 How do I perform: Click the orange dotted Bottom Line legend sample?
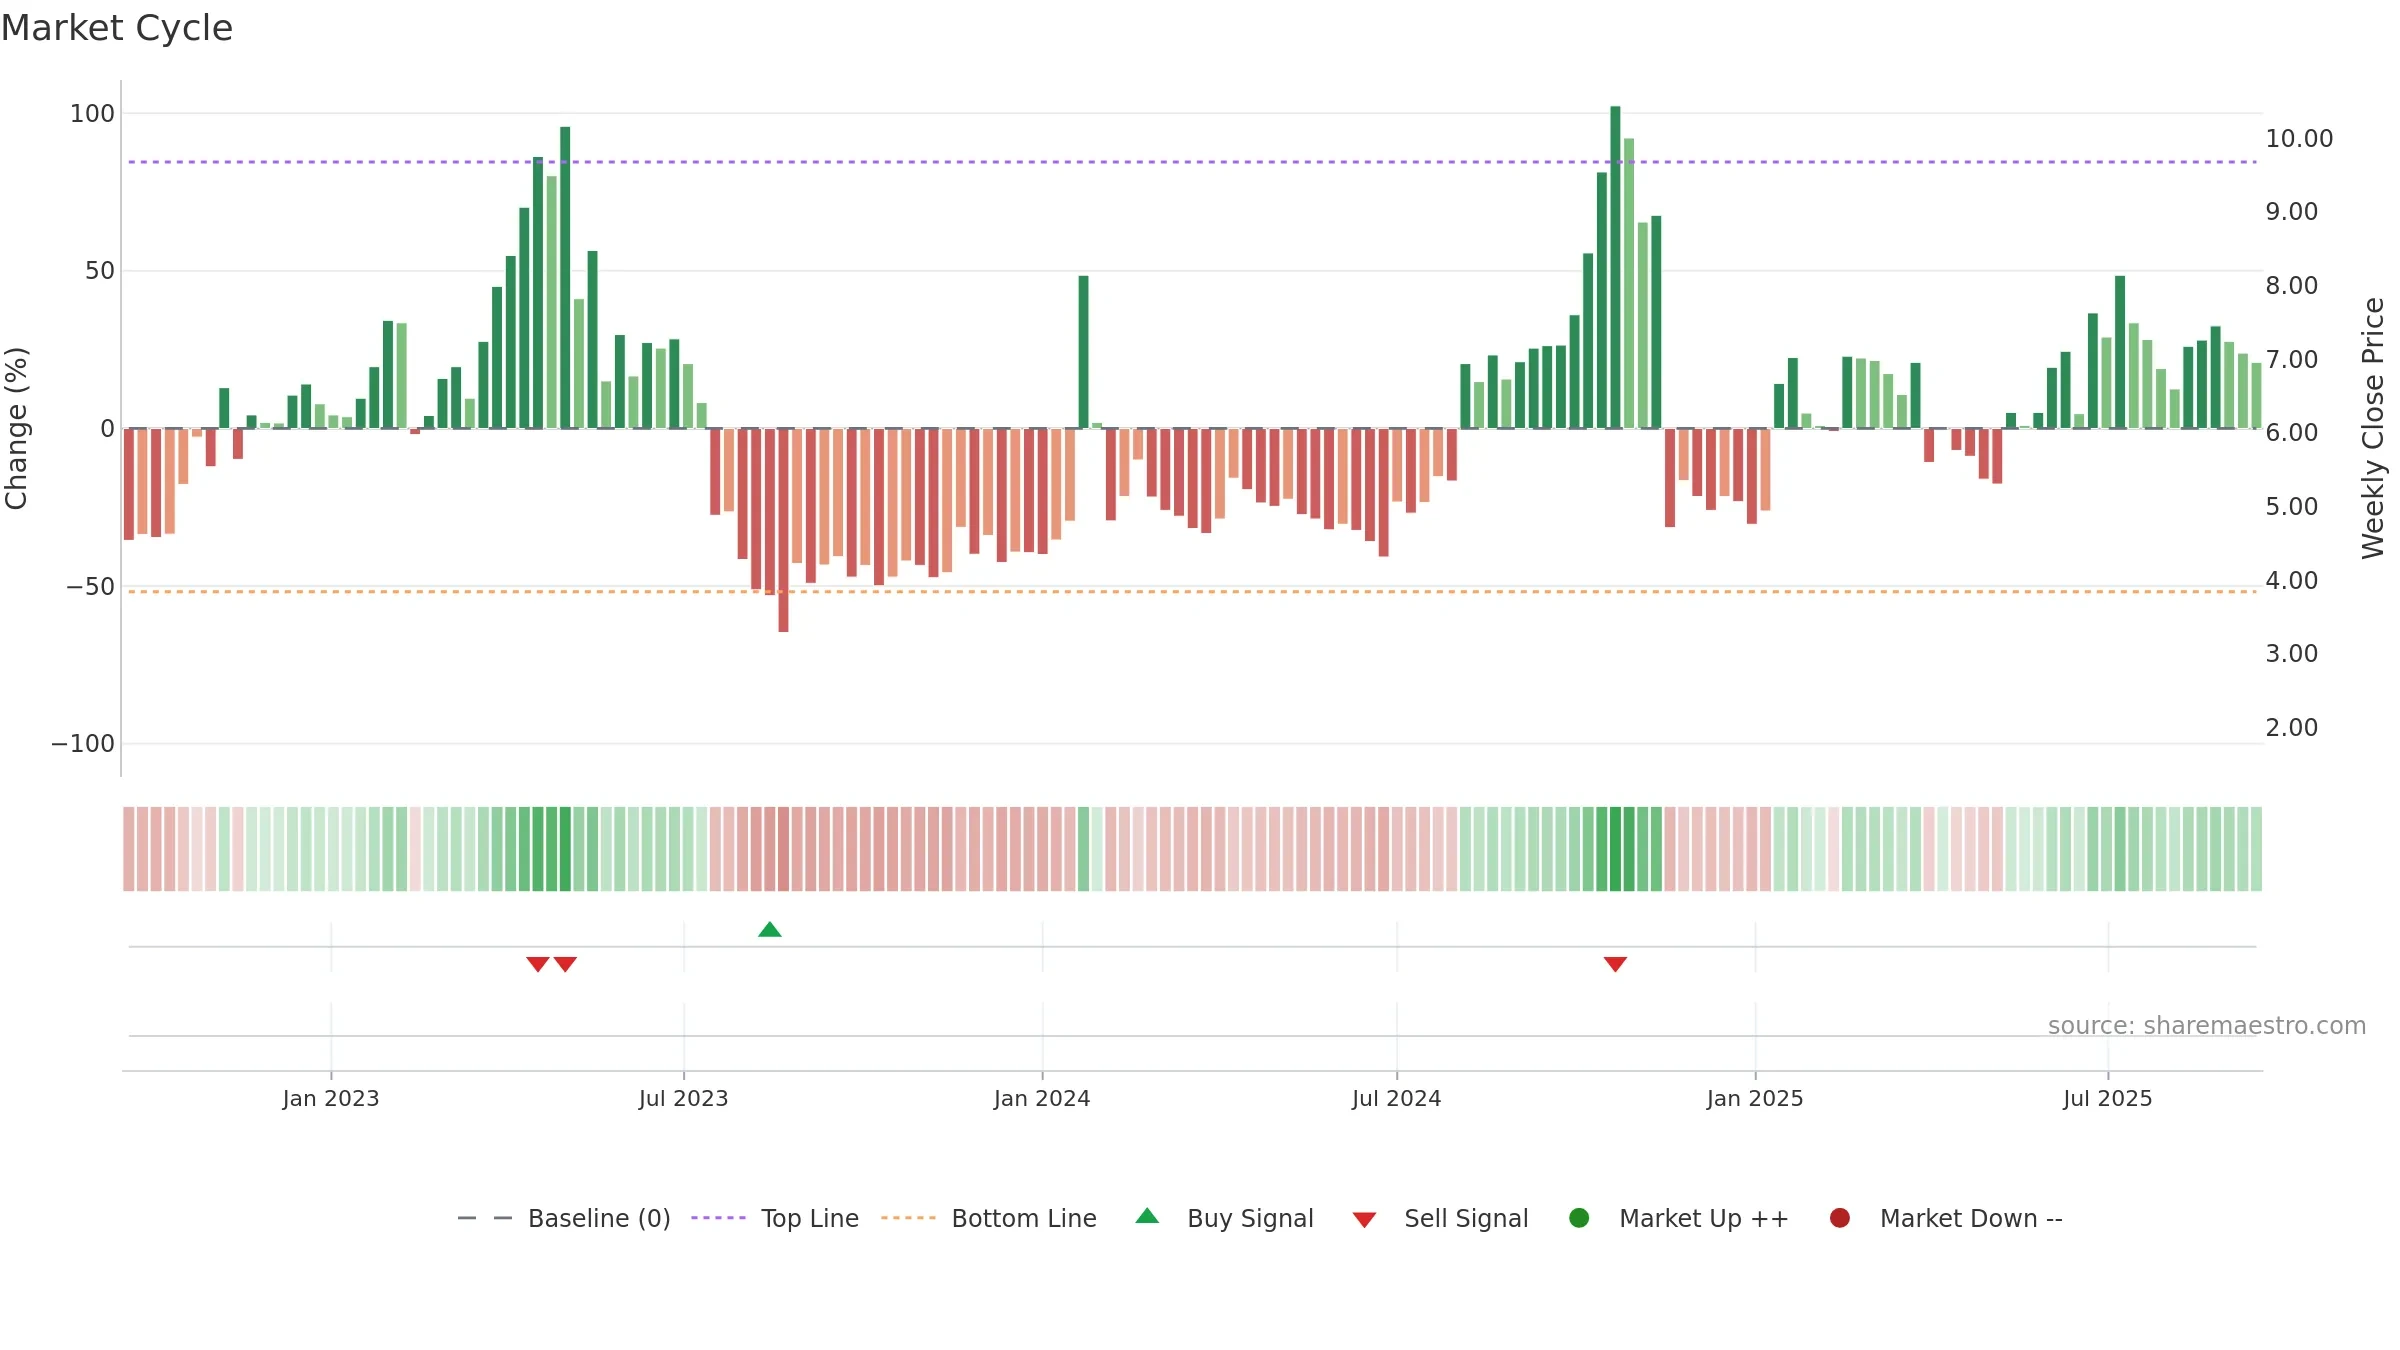[x=908, y=1218]
